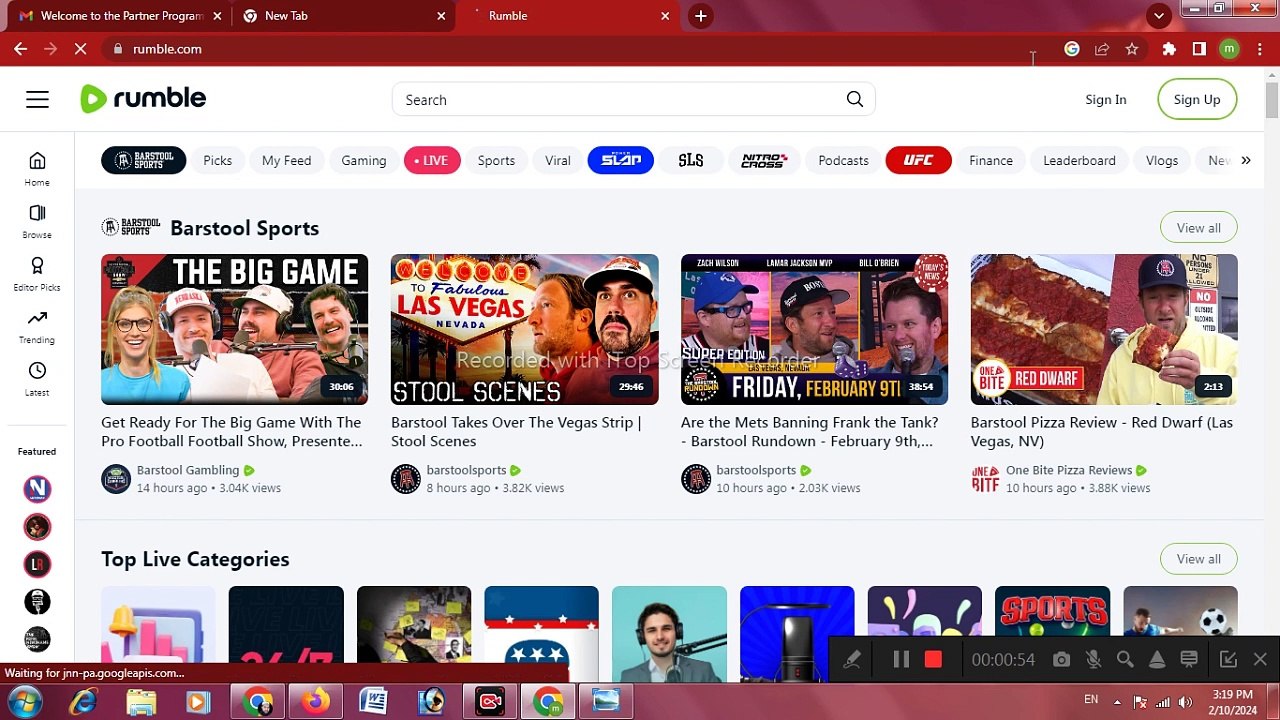Select the My Feed category chip

click(286, 160)
